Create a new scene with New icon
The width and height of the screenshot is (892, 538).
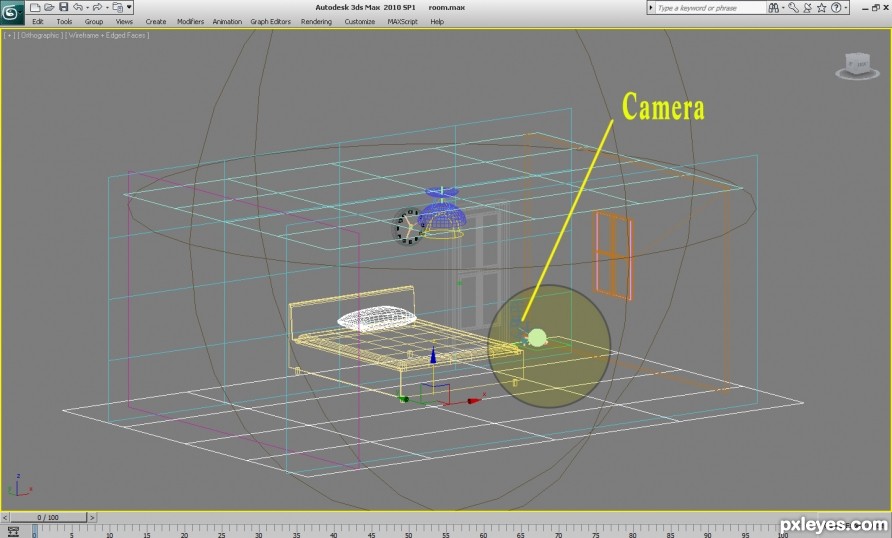35,7
